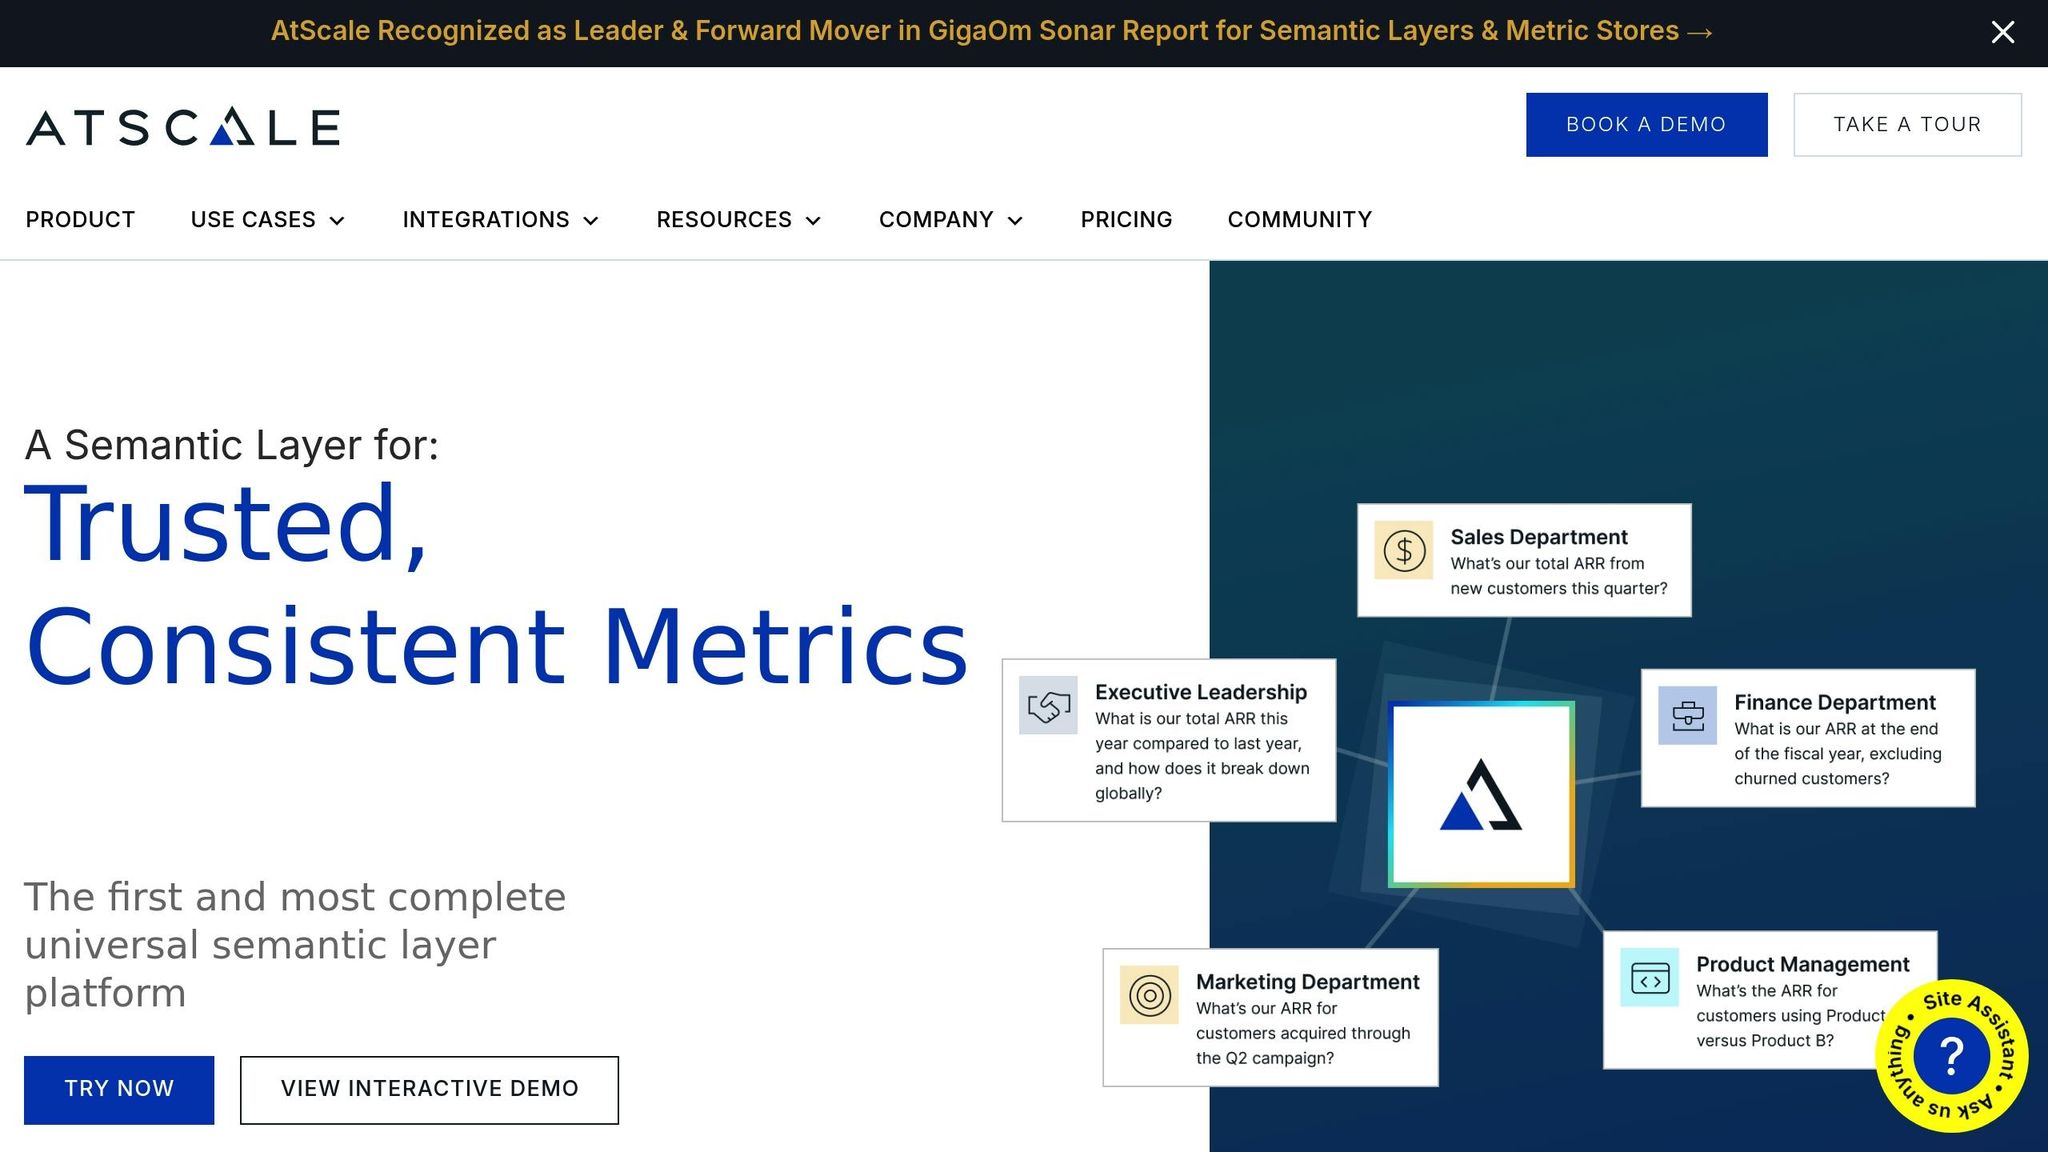
Task: Select the Executive Leadership heading text
Action: 1201,692
